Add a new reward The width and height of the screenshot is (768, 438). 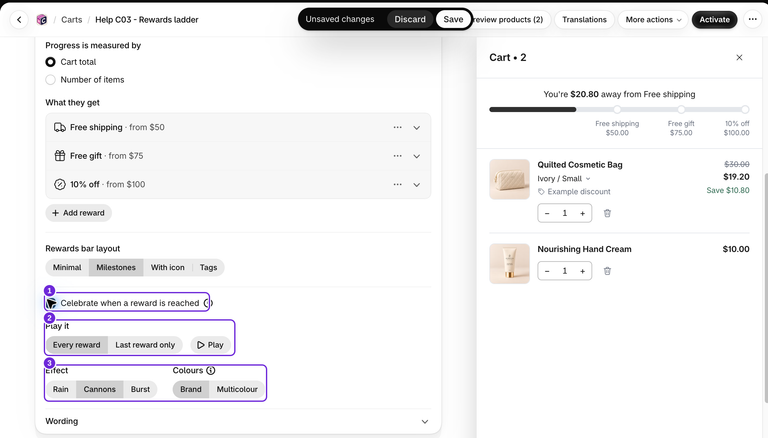pos(78,213)
